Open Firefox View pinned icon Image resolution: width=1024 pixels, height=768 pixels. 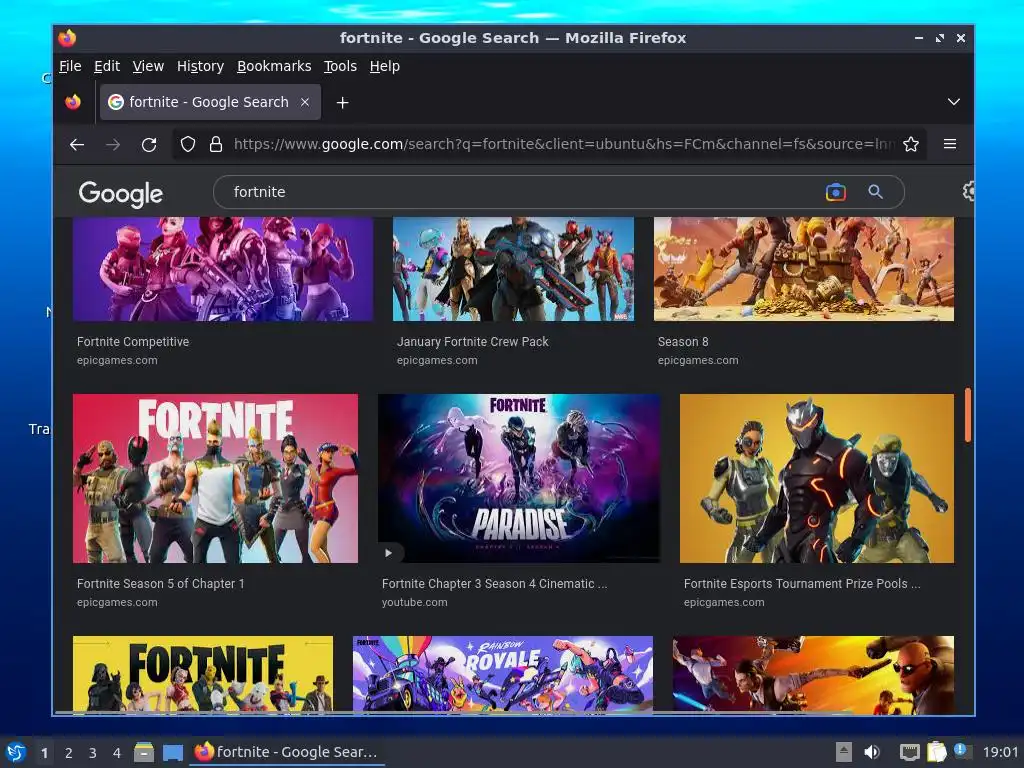click(x=73, y=102)
